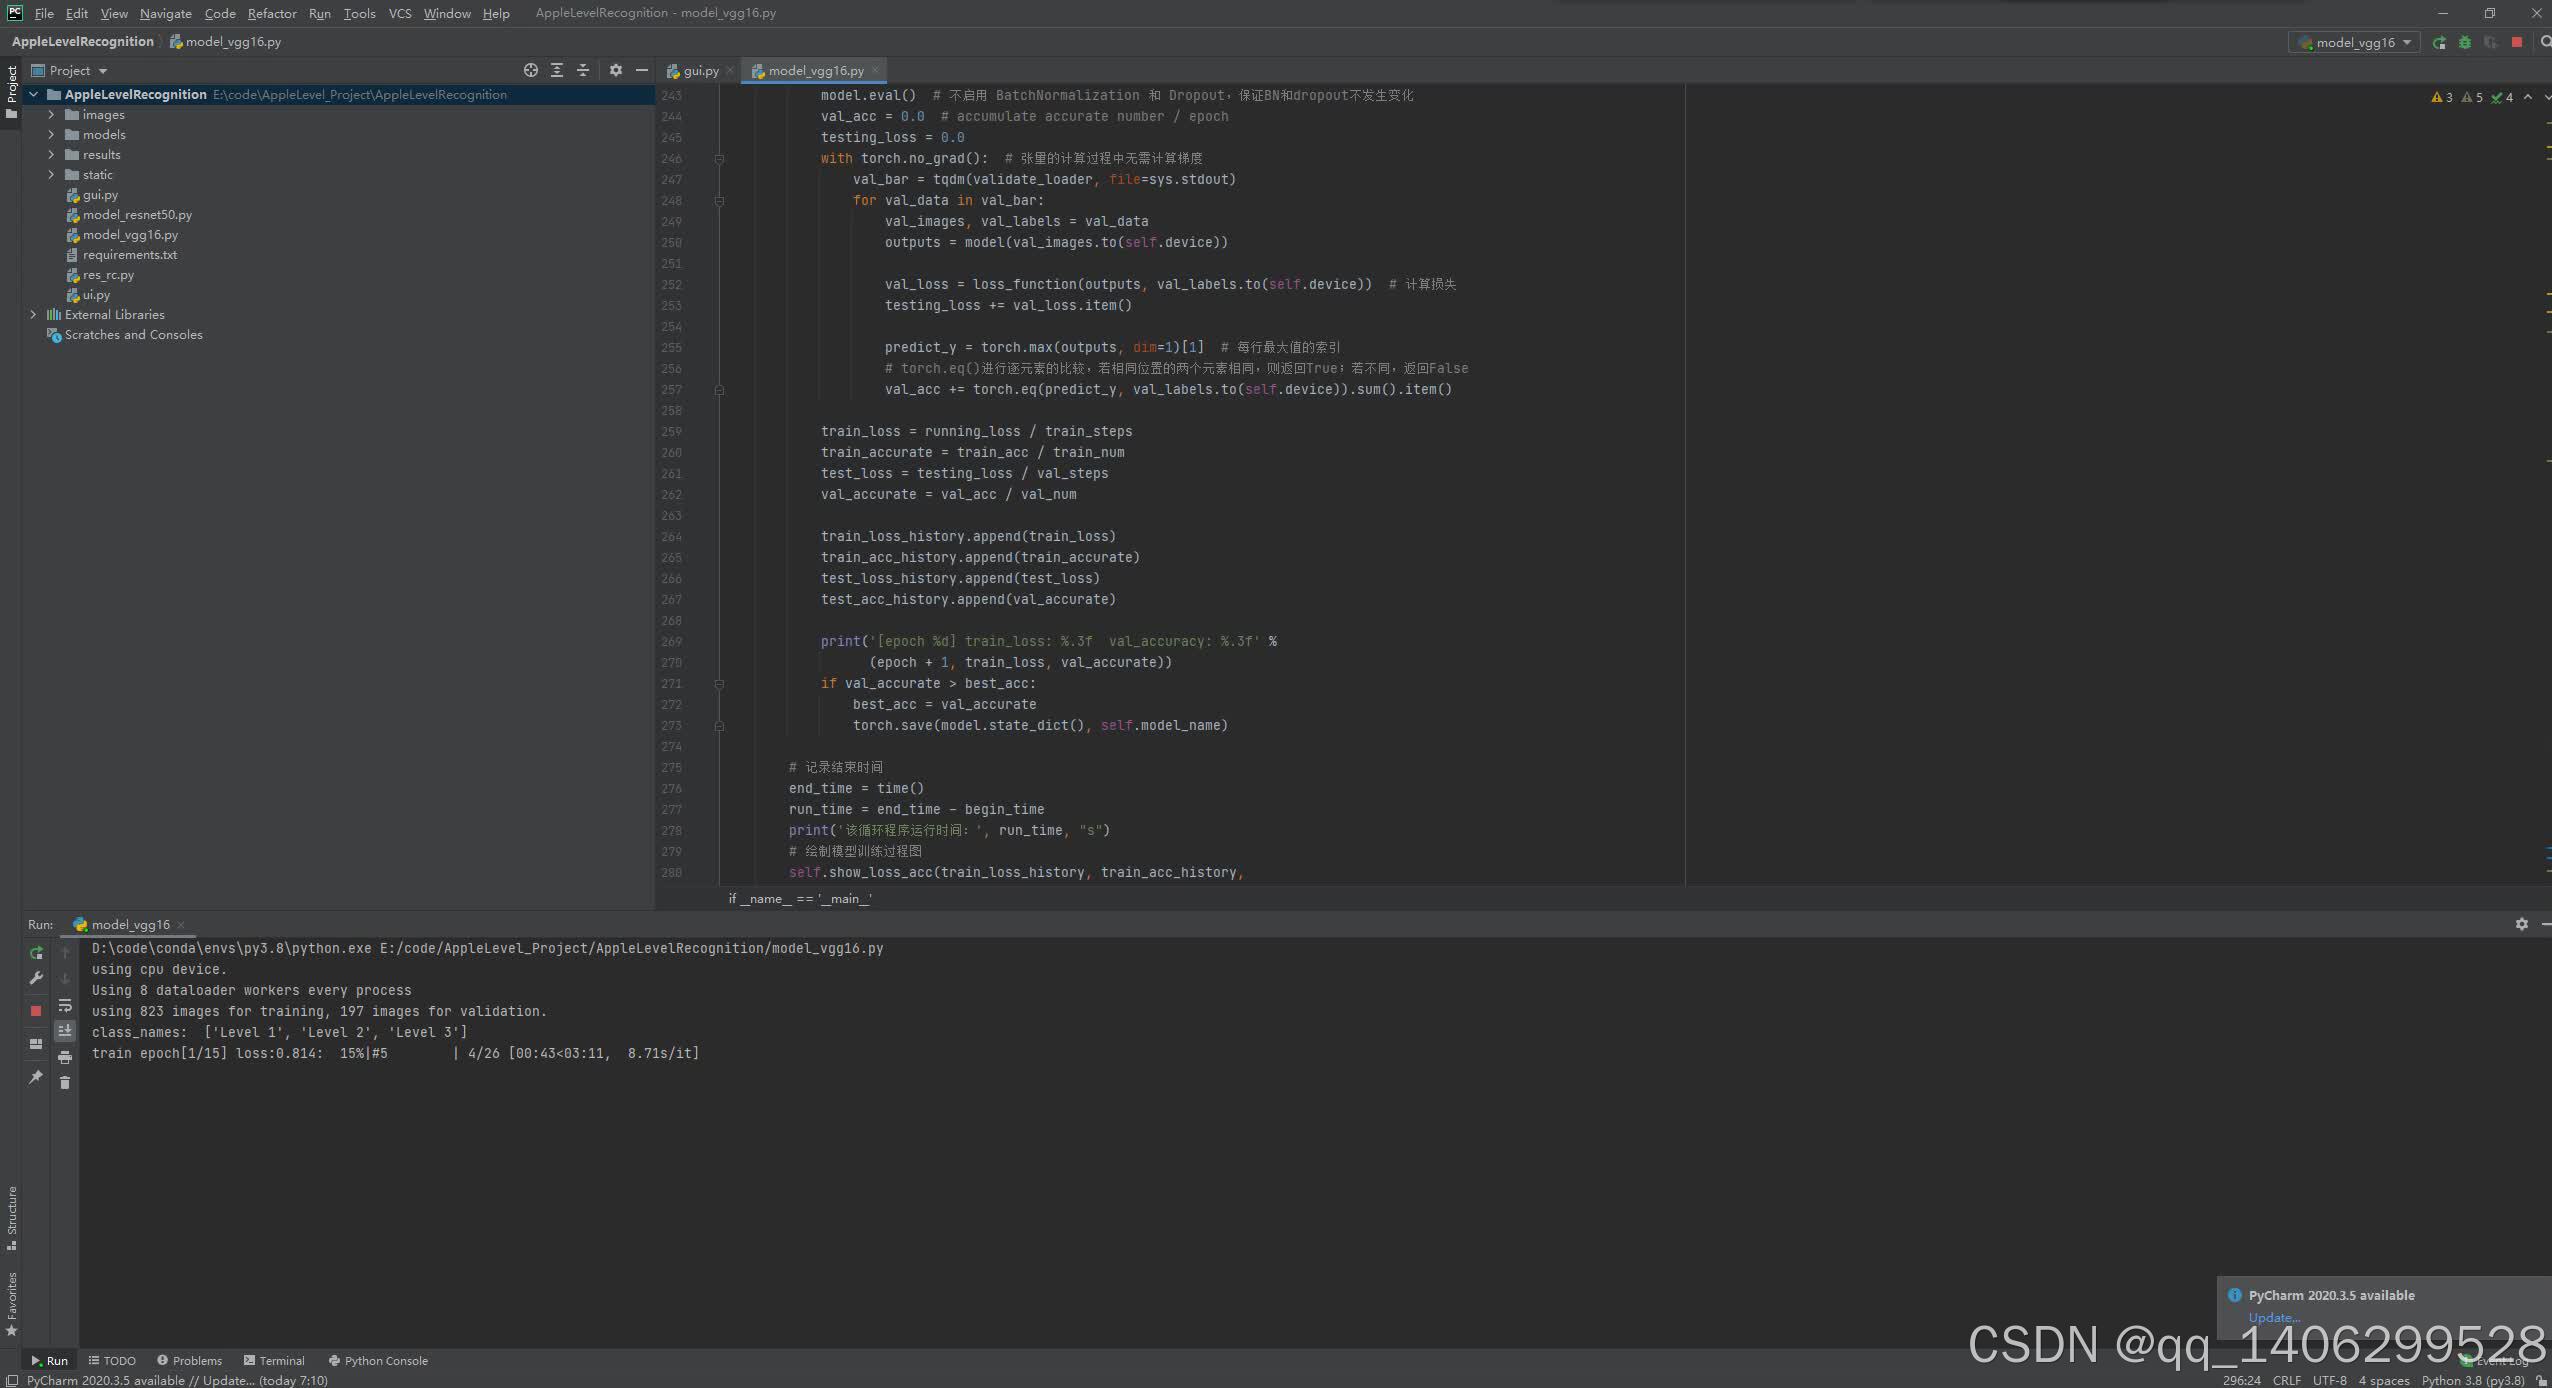Click the Debug bug icon in top toolbar
This screenshot has height=1388, width=2552.
pos(2465,42)
